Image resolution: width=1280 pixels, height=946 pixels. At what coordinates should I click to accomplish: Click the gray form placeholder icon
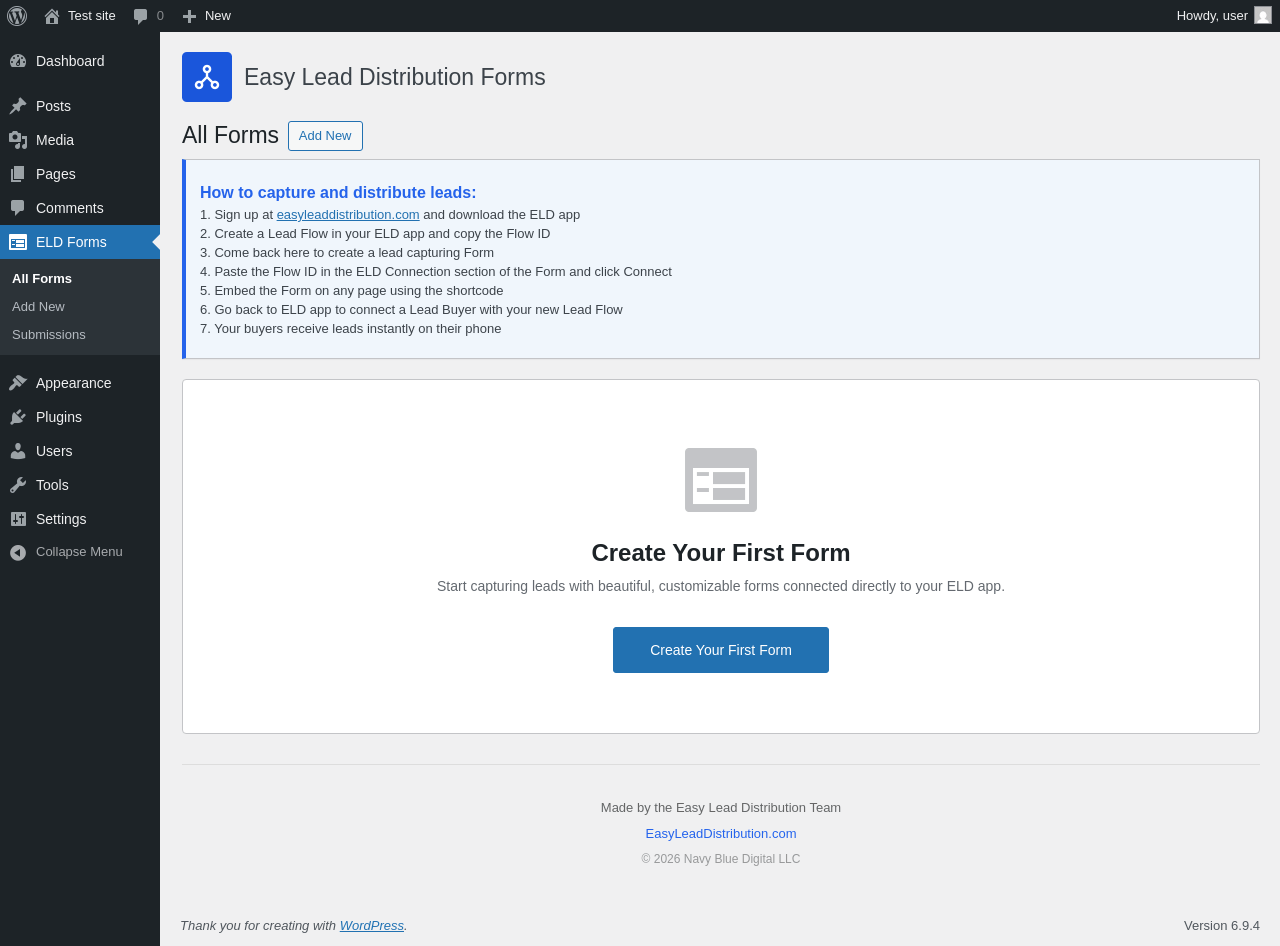click(721, 480)
